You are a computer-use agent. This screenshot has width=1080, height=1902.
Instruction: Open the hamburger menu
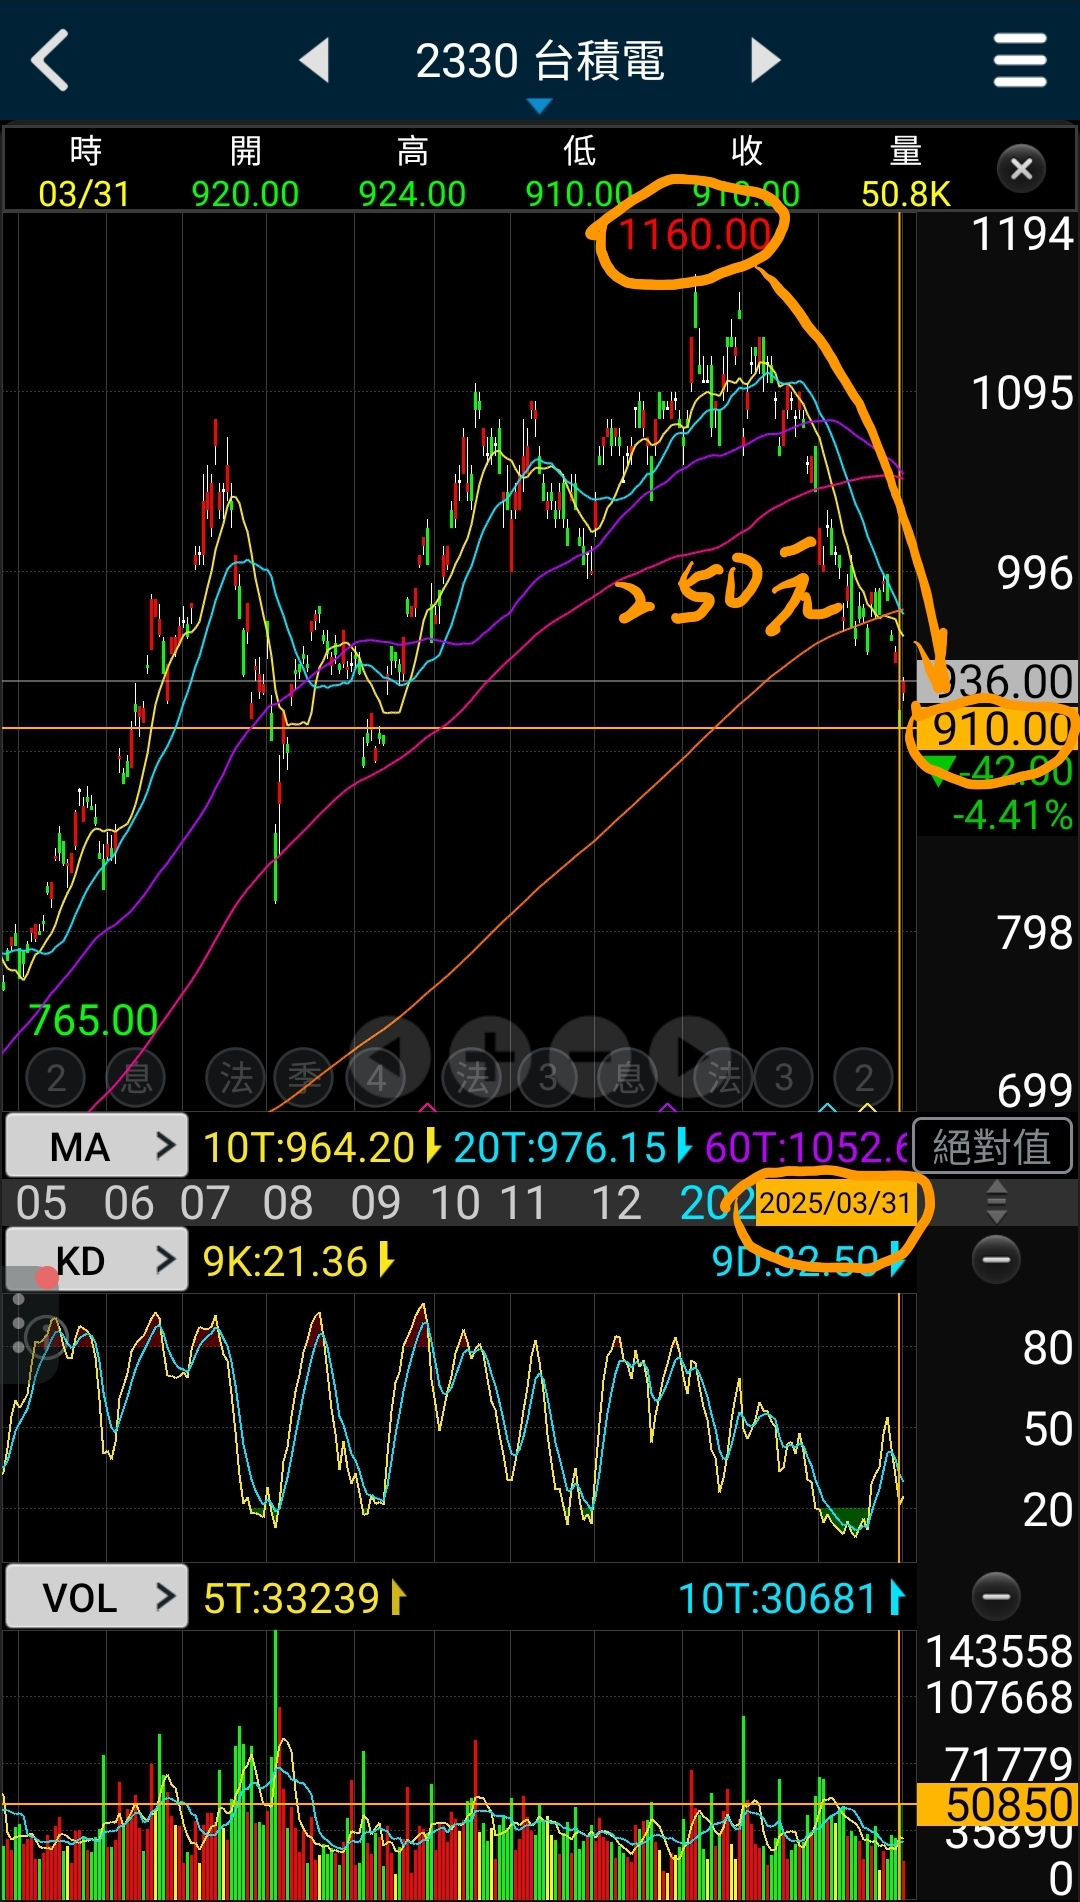pyautogui.click(x=1020, y=60)
